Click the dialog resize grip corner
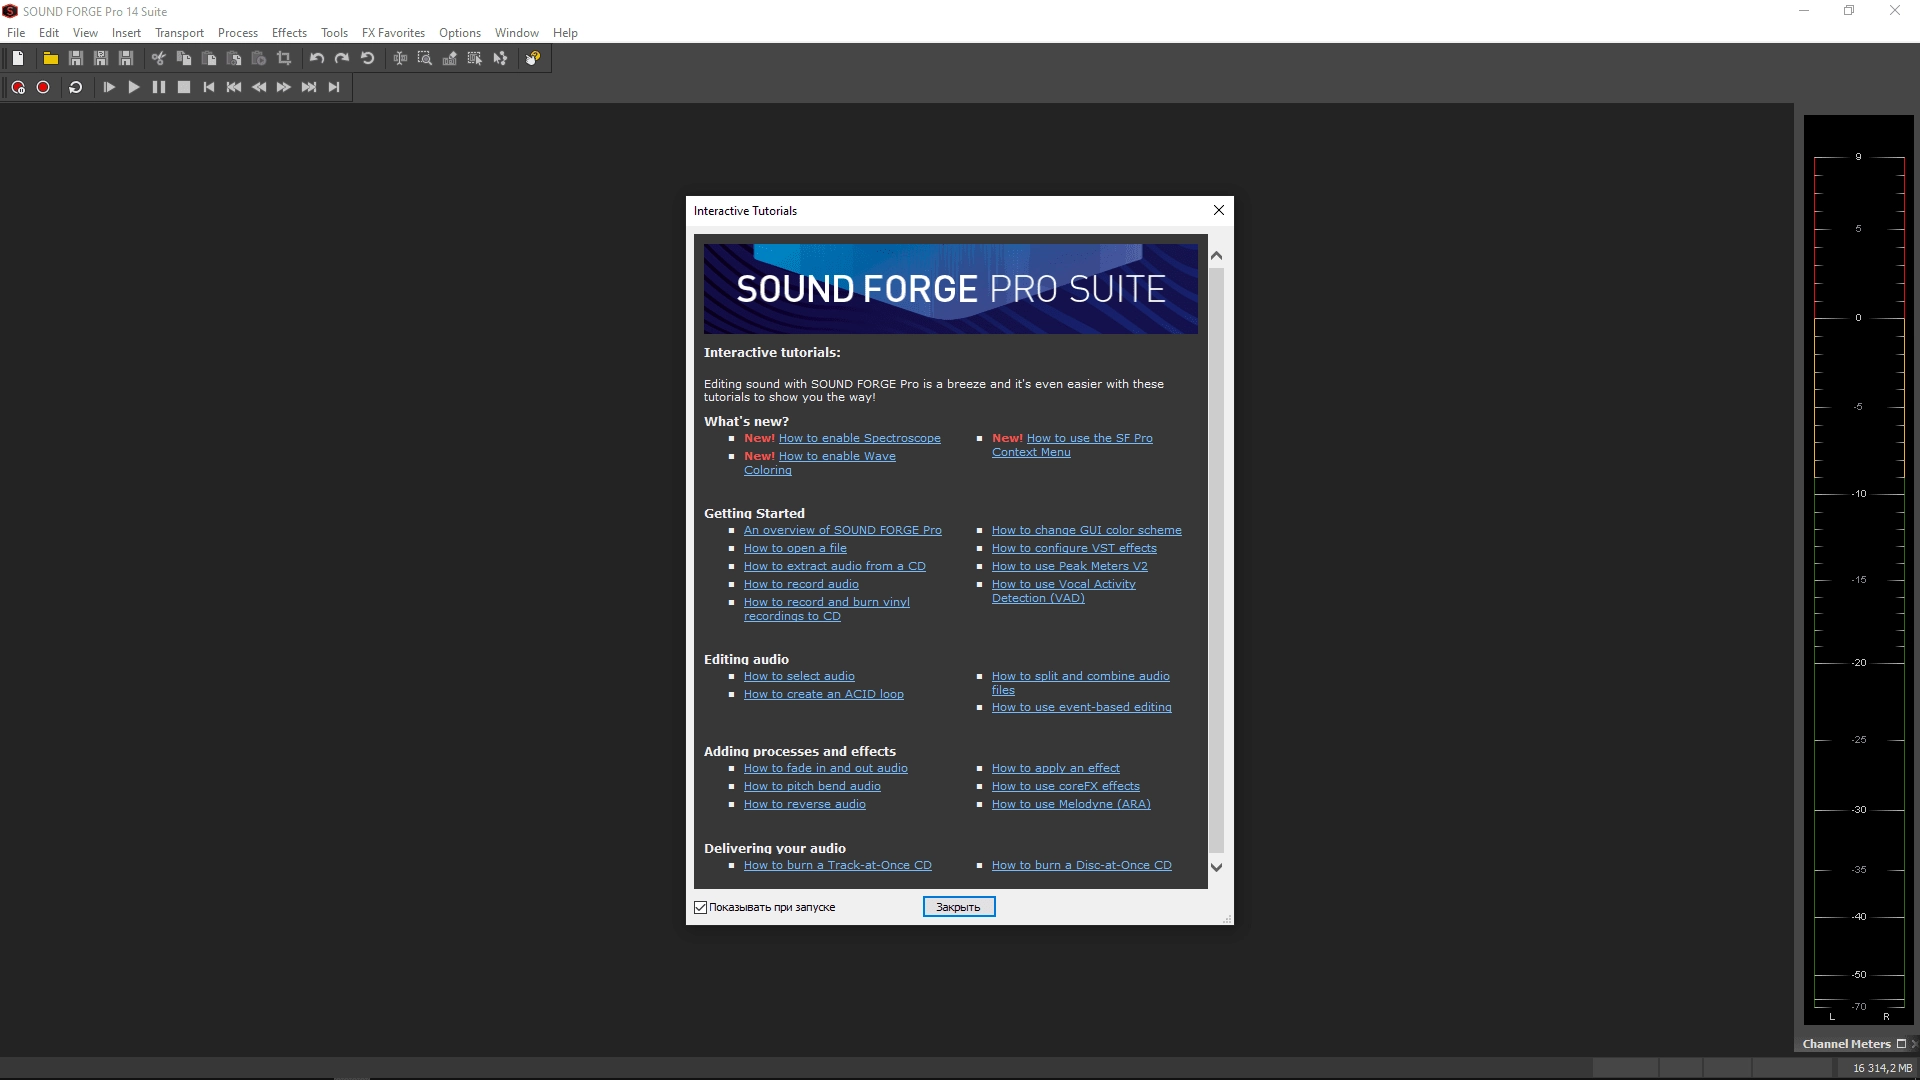The height and width of the screenshot is (1080, 1920). pyautogui.click(x=1227, y=918)
